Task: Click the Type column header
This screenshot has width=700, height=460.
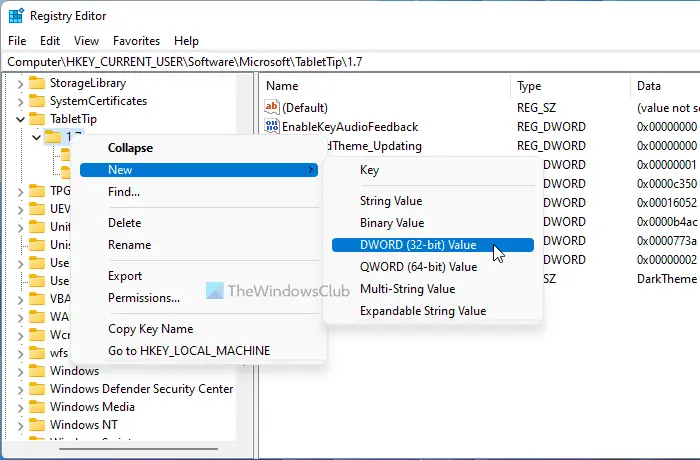Action: pyautogui.click(x=571, y=86)
